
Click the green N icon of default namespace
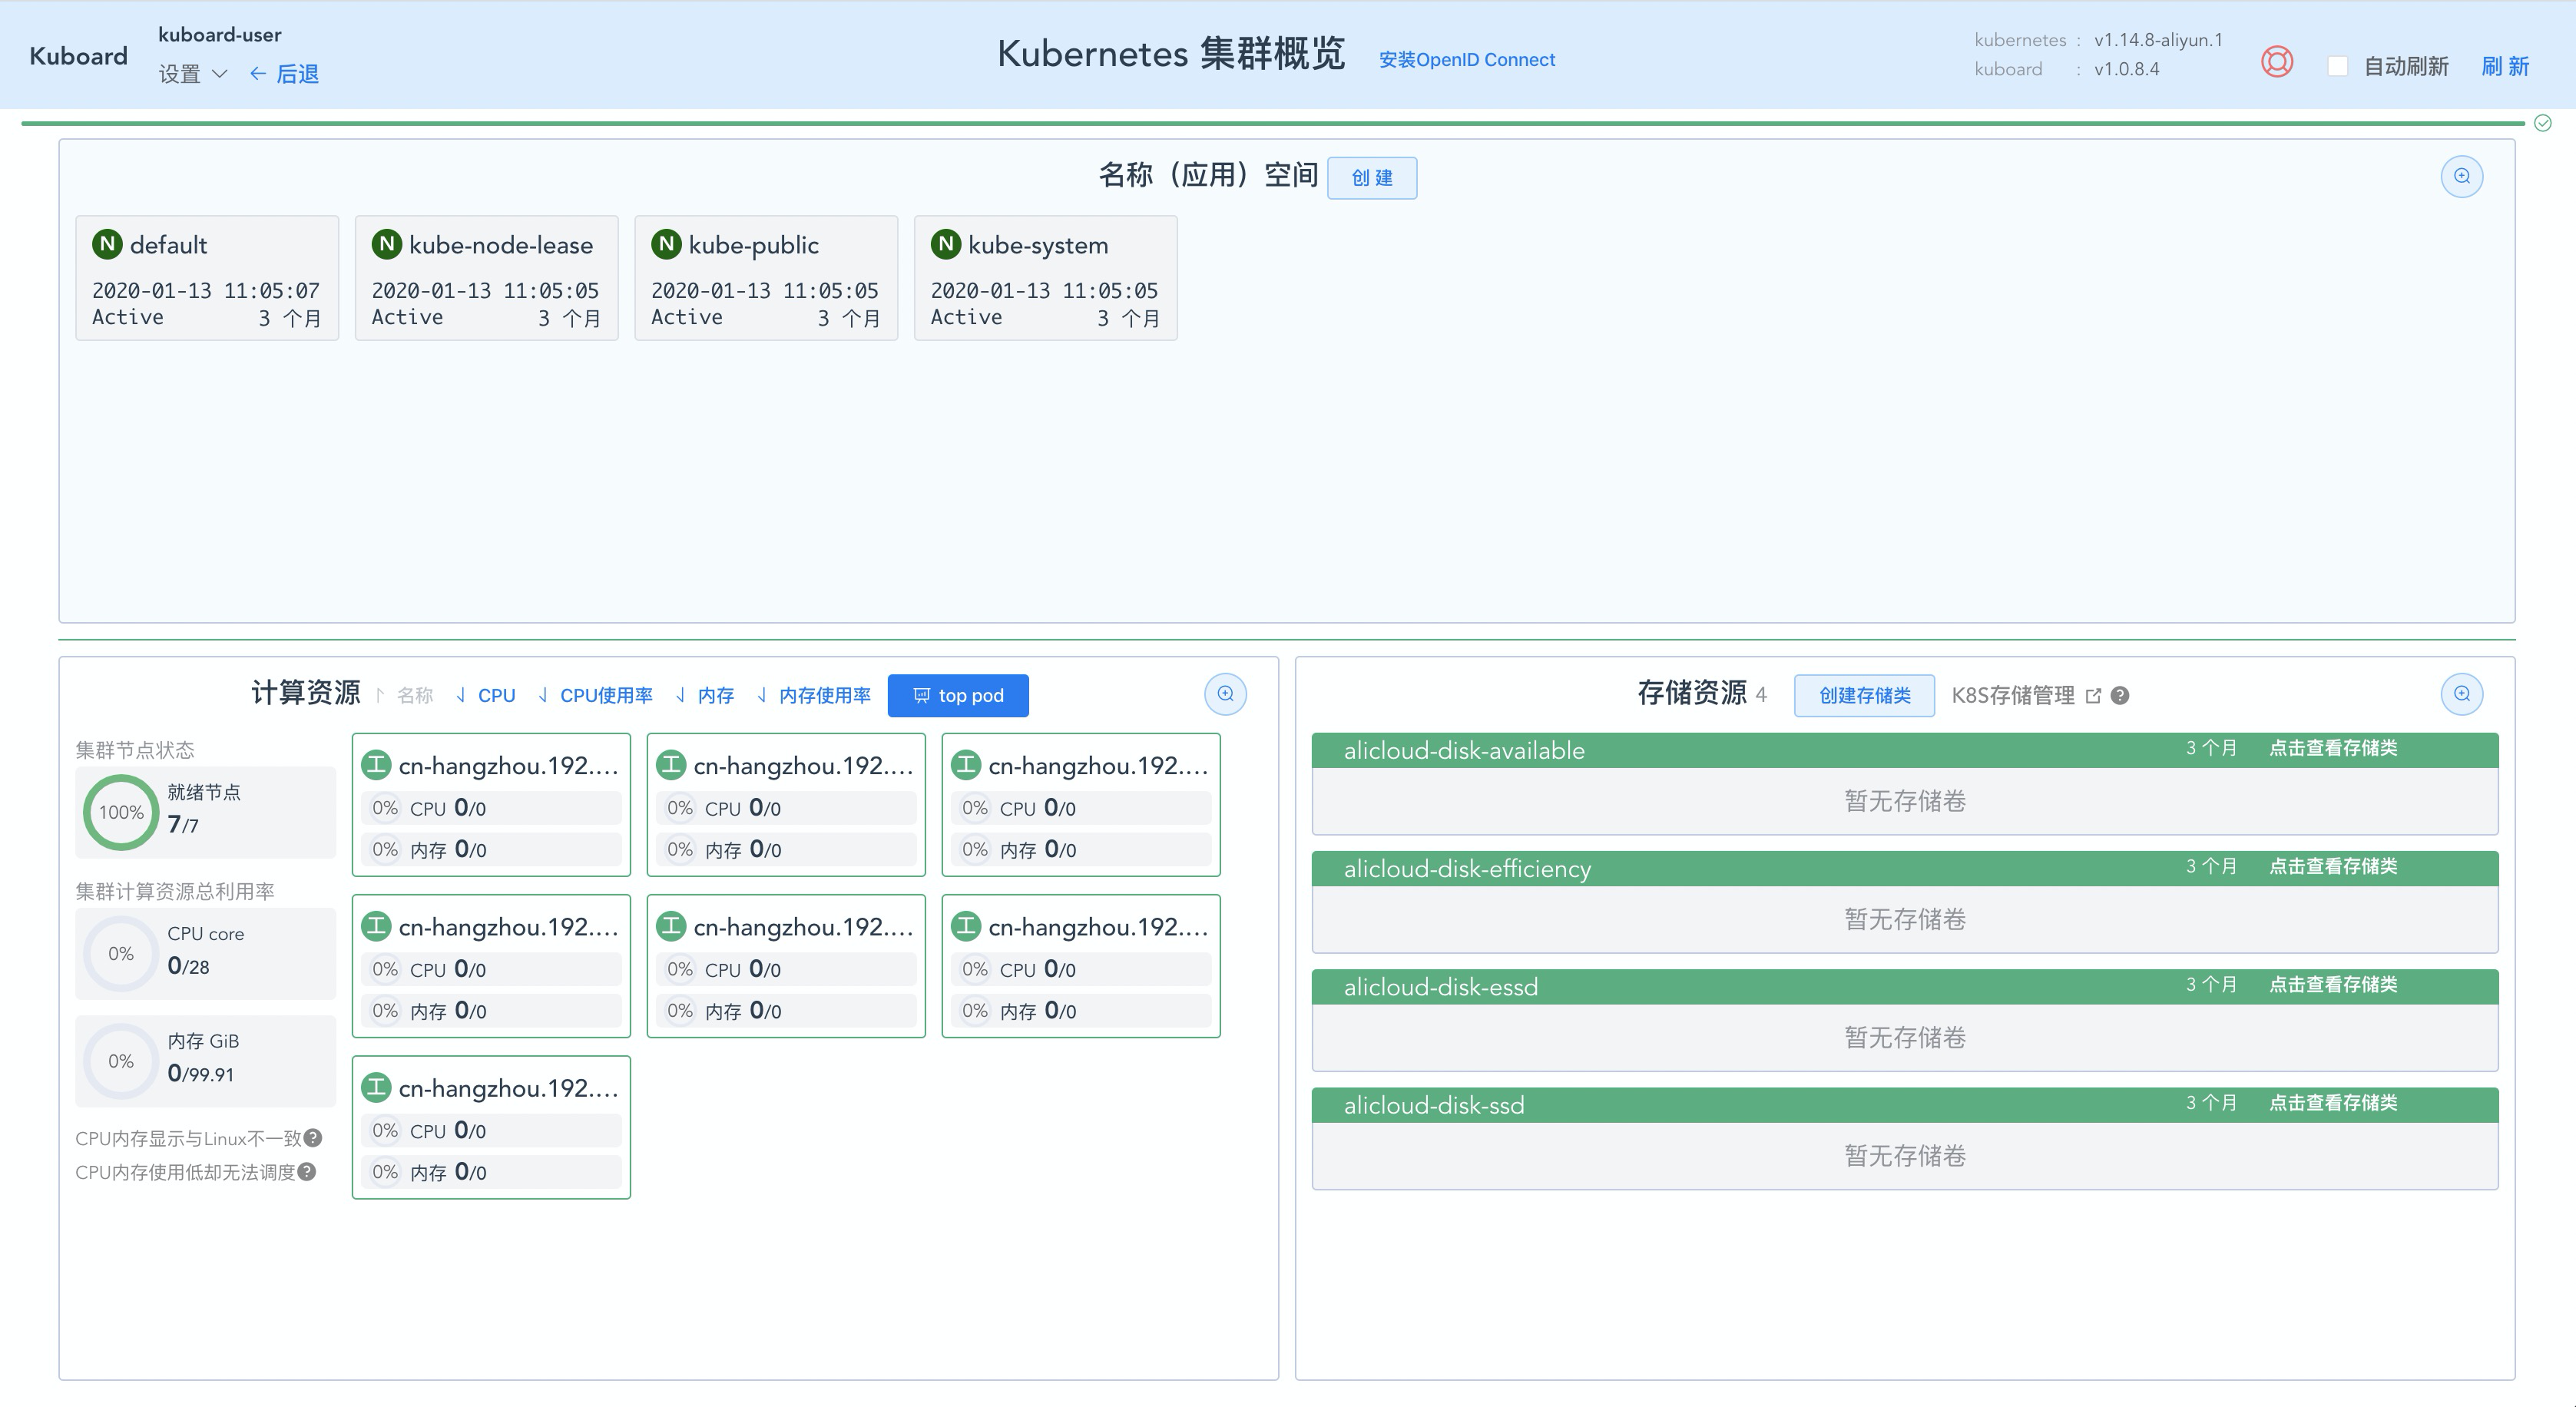click(x=107, y=244)
